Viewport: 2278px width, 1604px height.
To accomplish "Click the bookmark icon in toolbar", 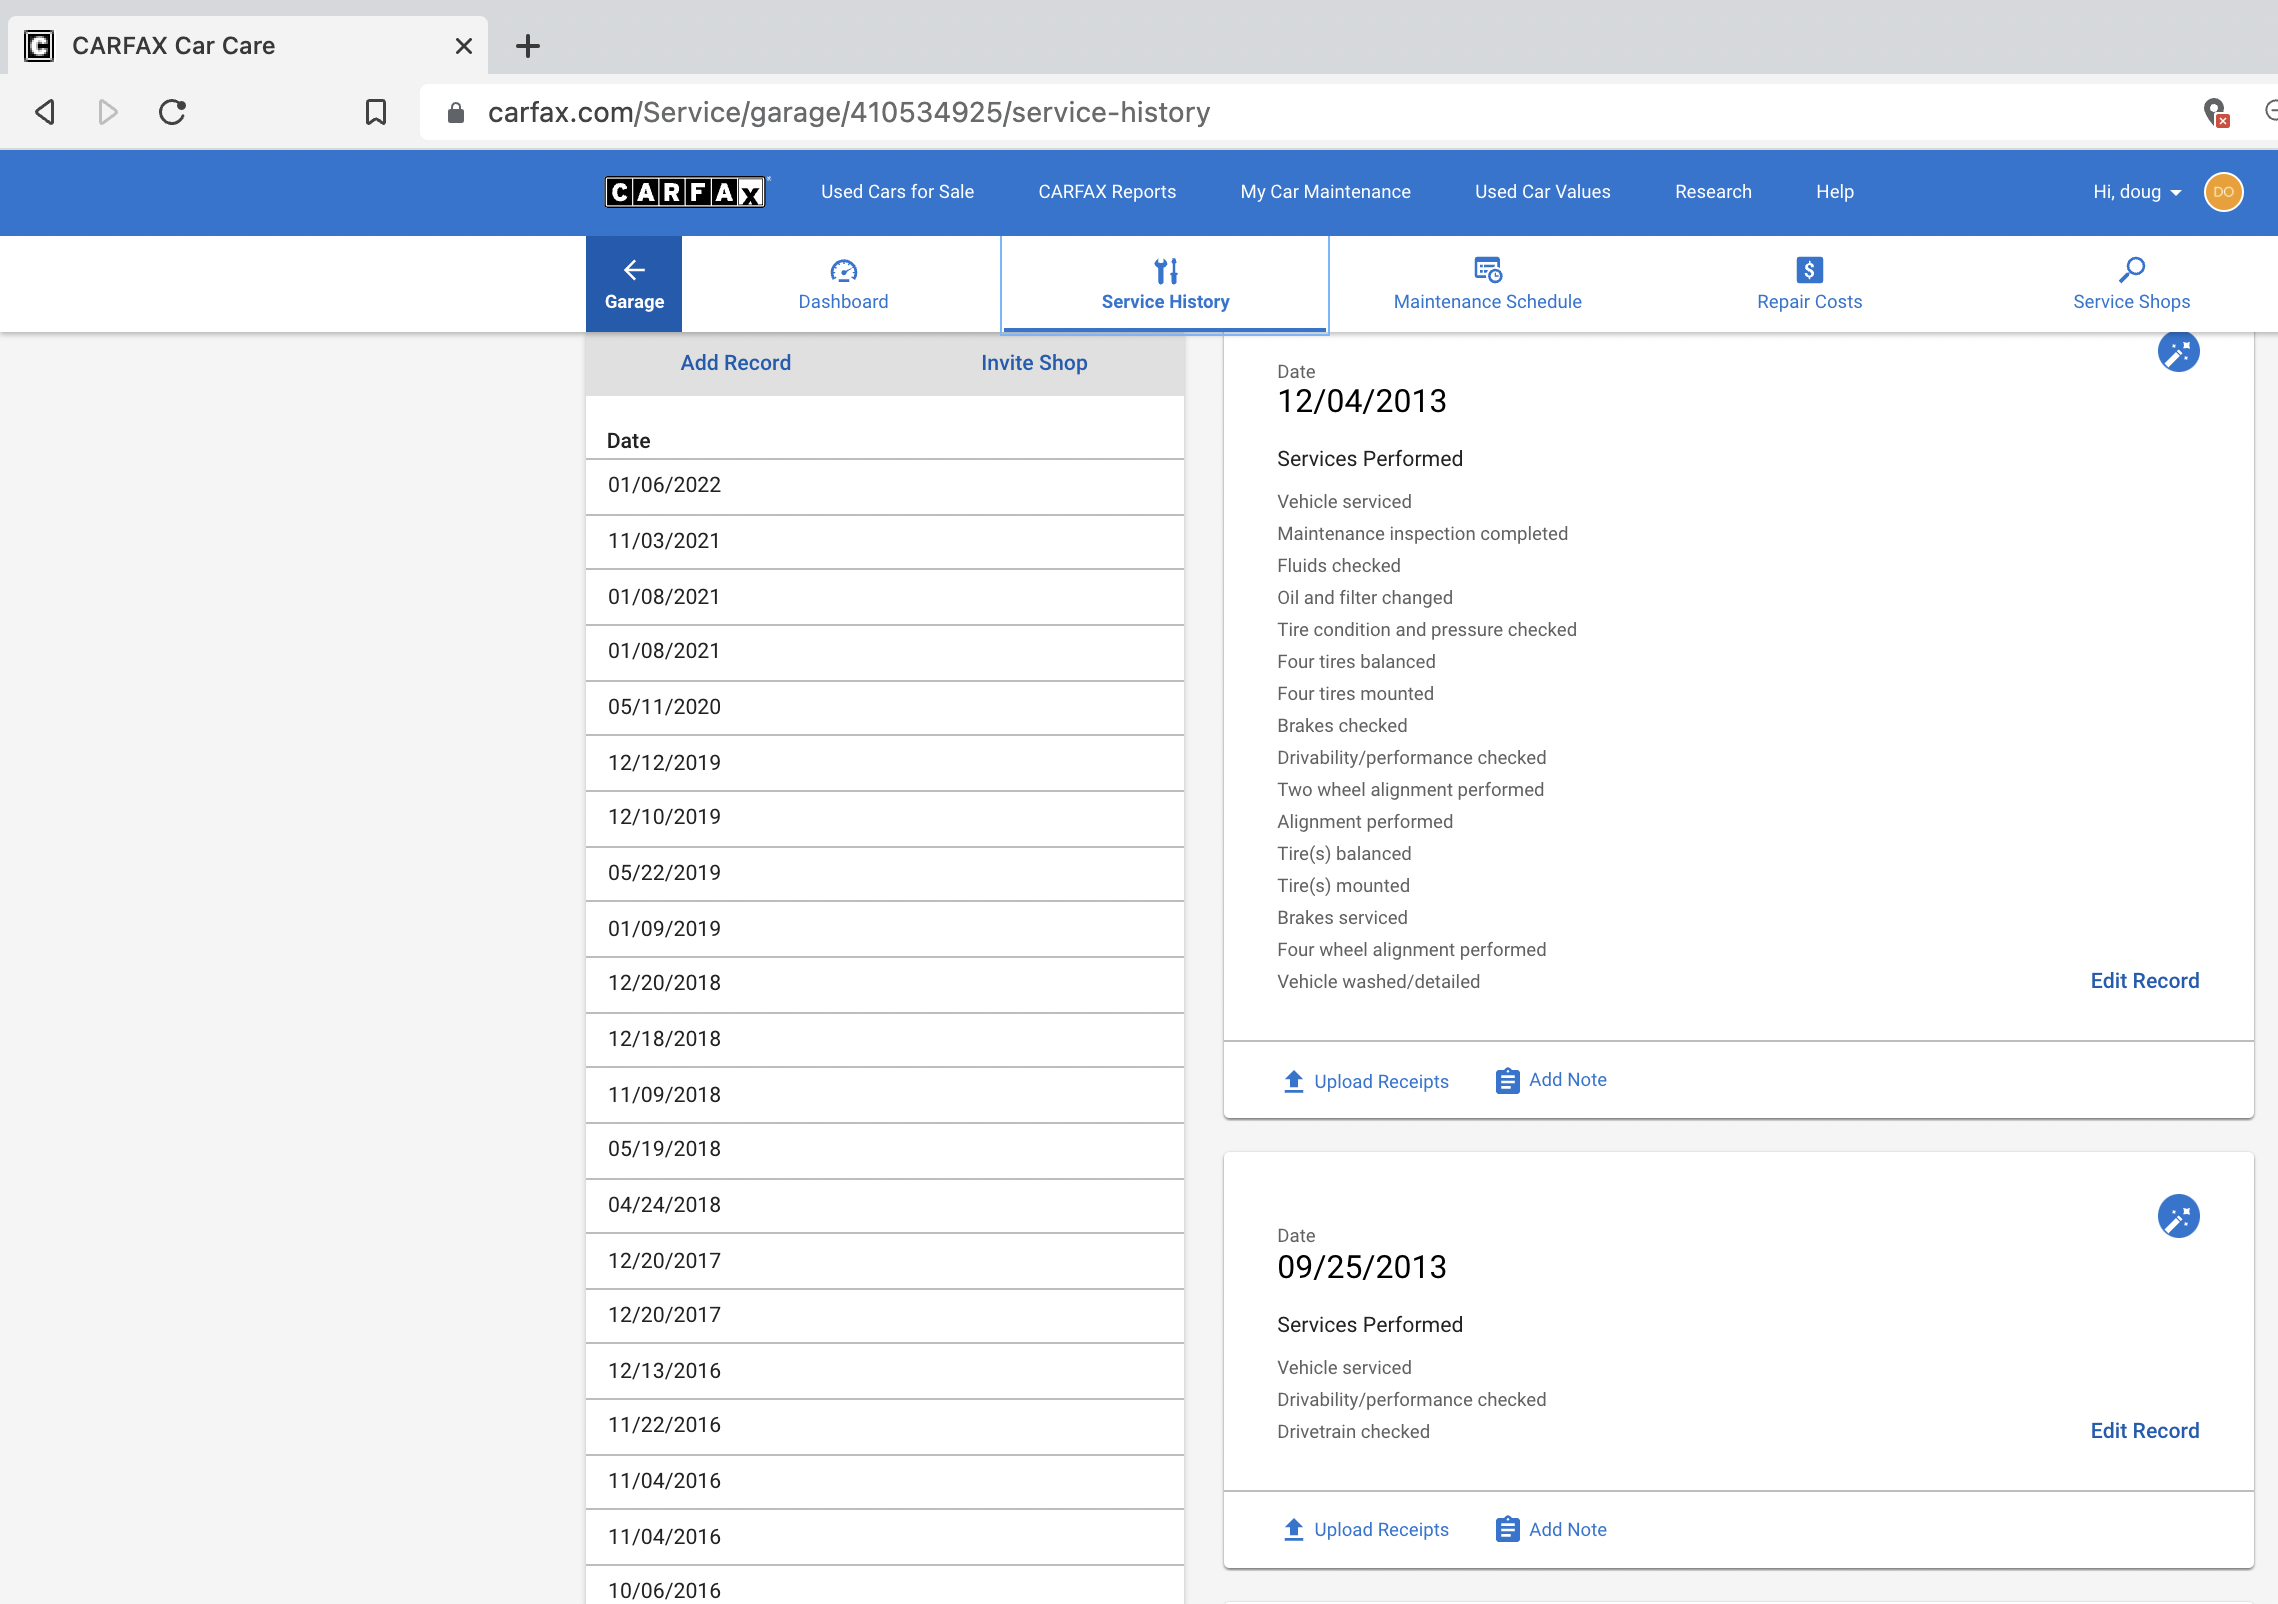I will click(376, 112).
